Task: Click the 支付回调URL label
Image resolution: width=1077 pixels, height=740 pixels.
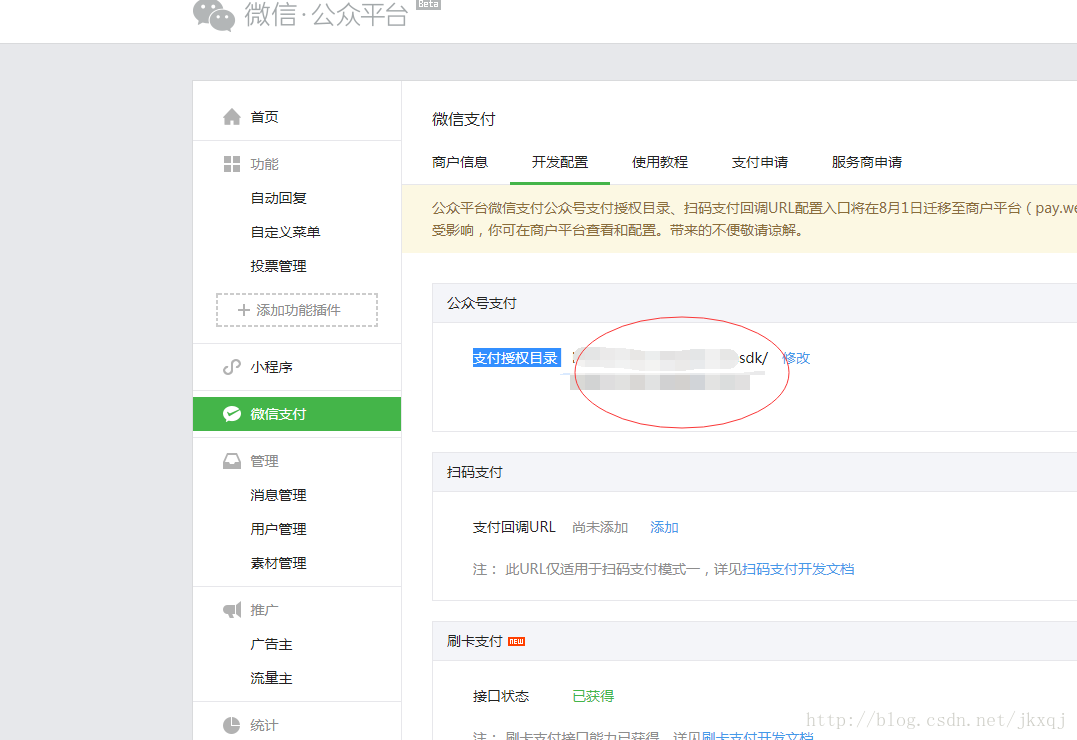Action: point(514,527)
